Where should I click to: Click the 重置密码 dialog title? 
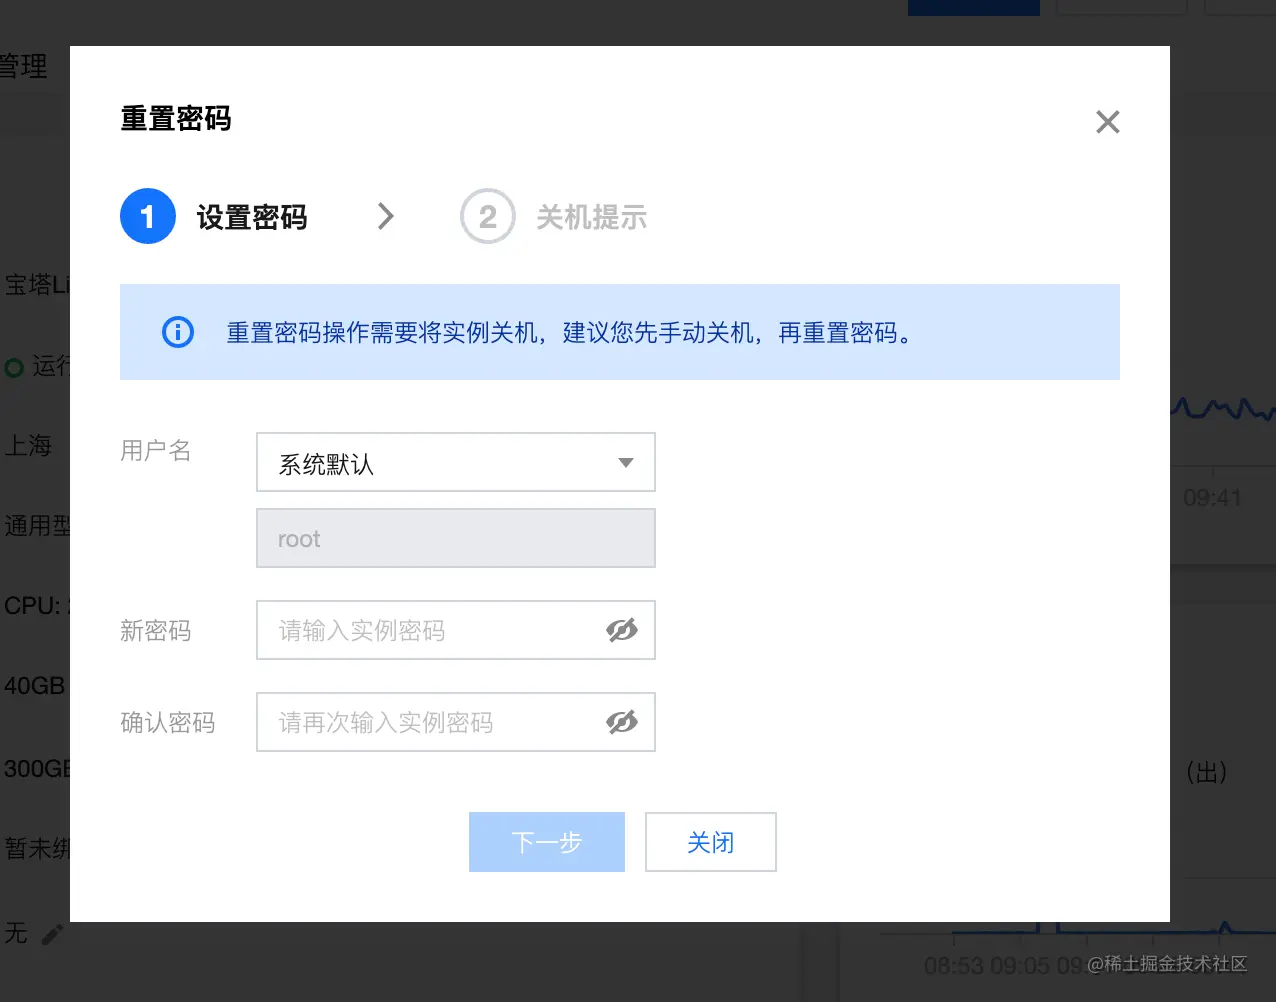pyautogui.click(x=176, y=119)
